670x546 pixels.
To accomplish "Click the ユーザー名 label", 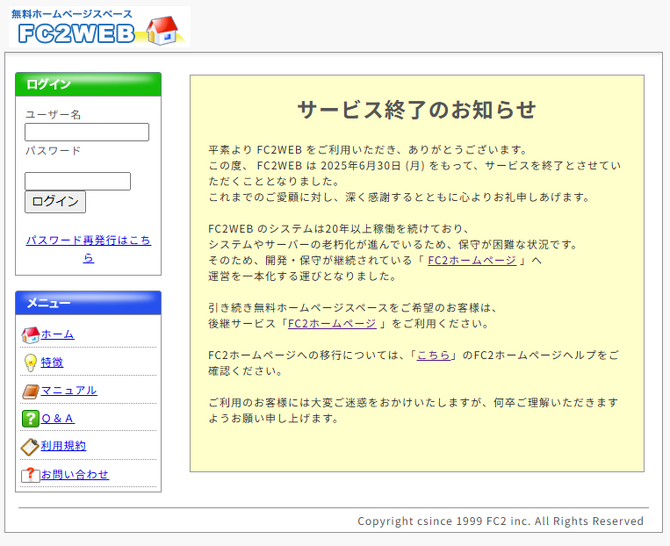I will tap(53, 114).
